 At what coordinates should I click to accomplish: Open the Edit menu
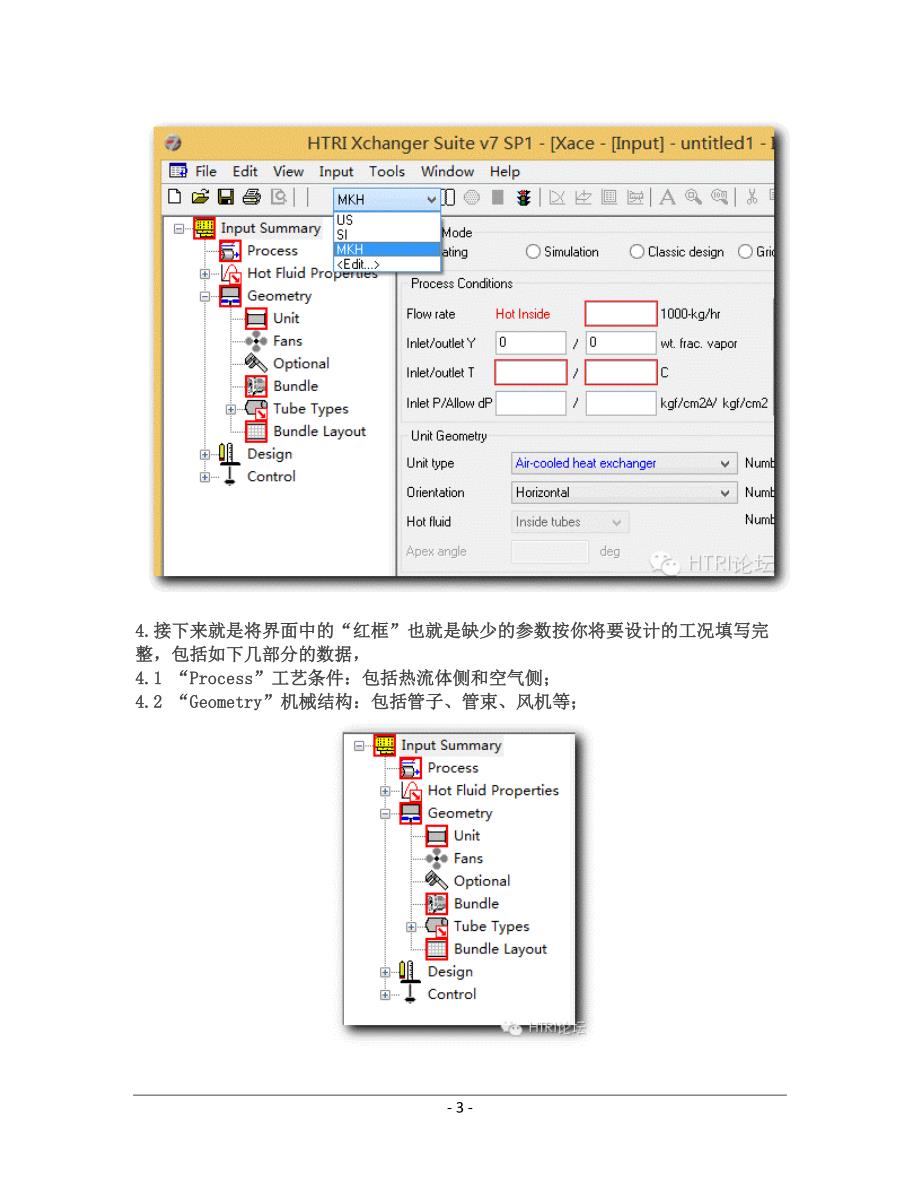pos(245,172)
